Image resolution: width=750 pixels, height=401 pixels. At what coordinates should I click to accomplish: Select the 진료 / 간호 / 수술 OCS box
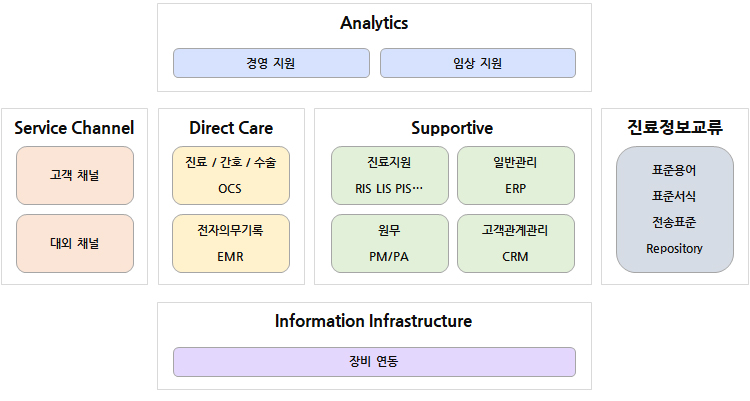231,176
